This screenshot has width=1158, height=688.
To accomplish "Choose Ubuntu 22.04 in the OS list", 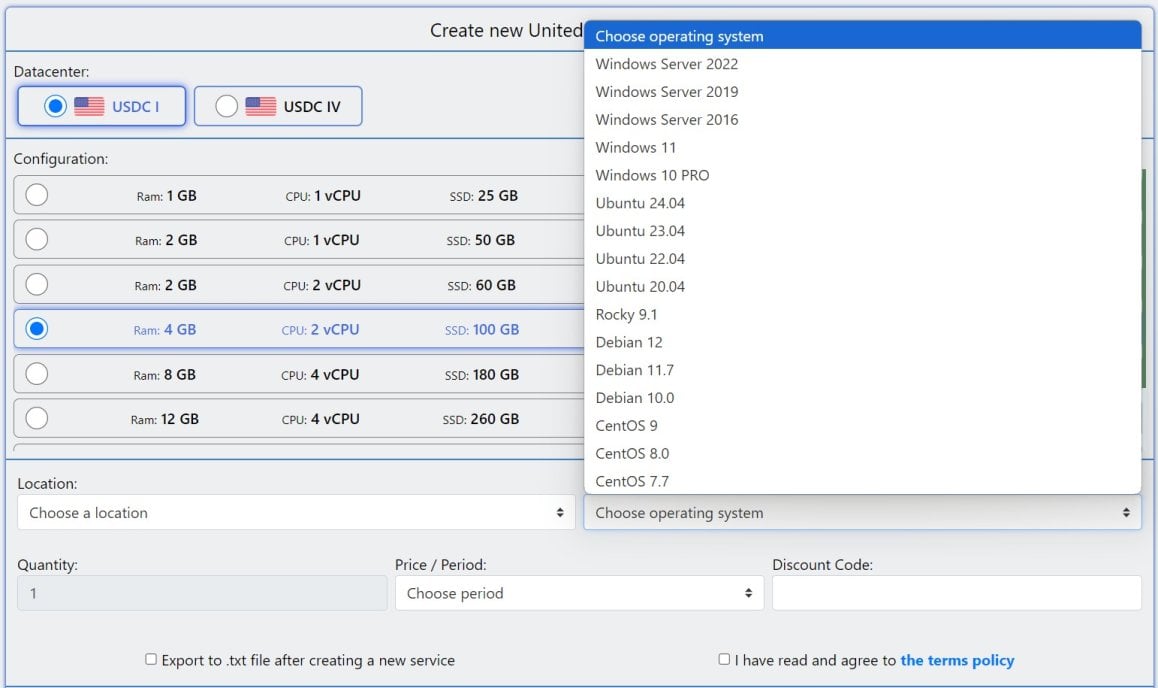I will pos(863,258).
